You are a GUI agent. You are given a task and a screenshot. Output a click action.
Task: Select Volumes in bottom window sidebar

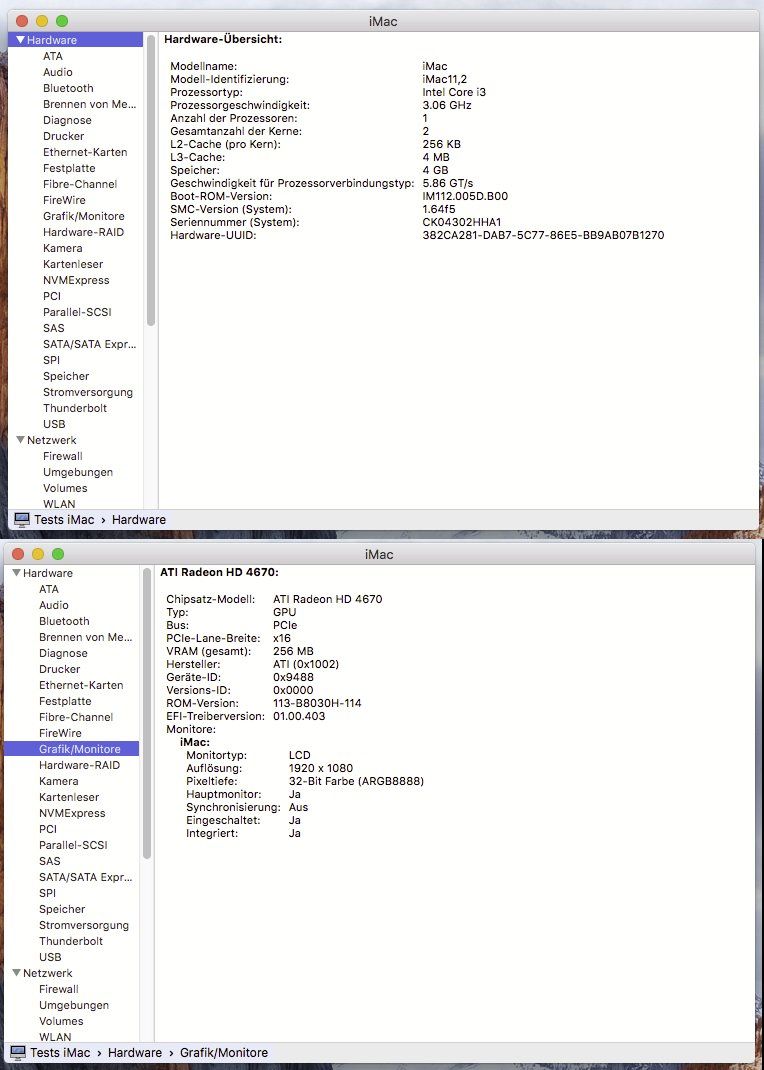pos(61,1021)
